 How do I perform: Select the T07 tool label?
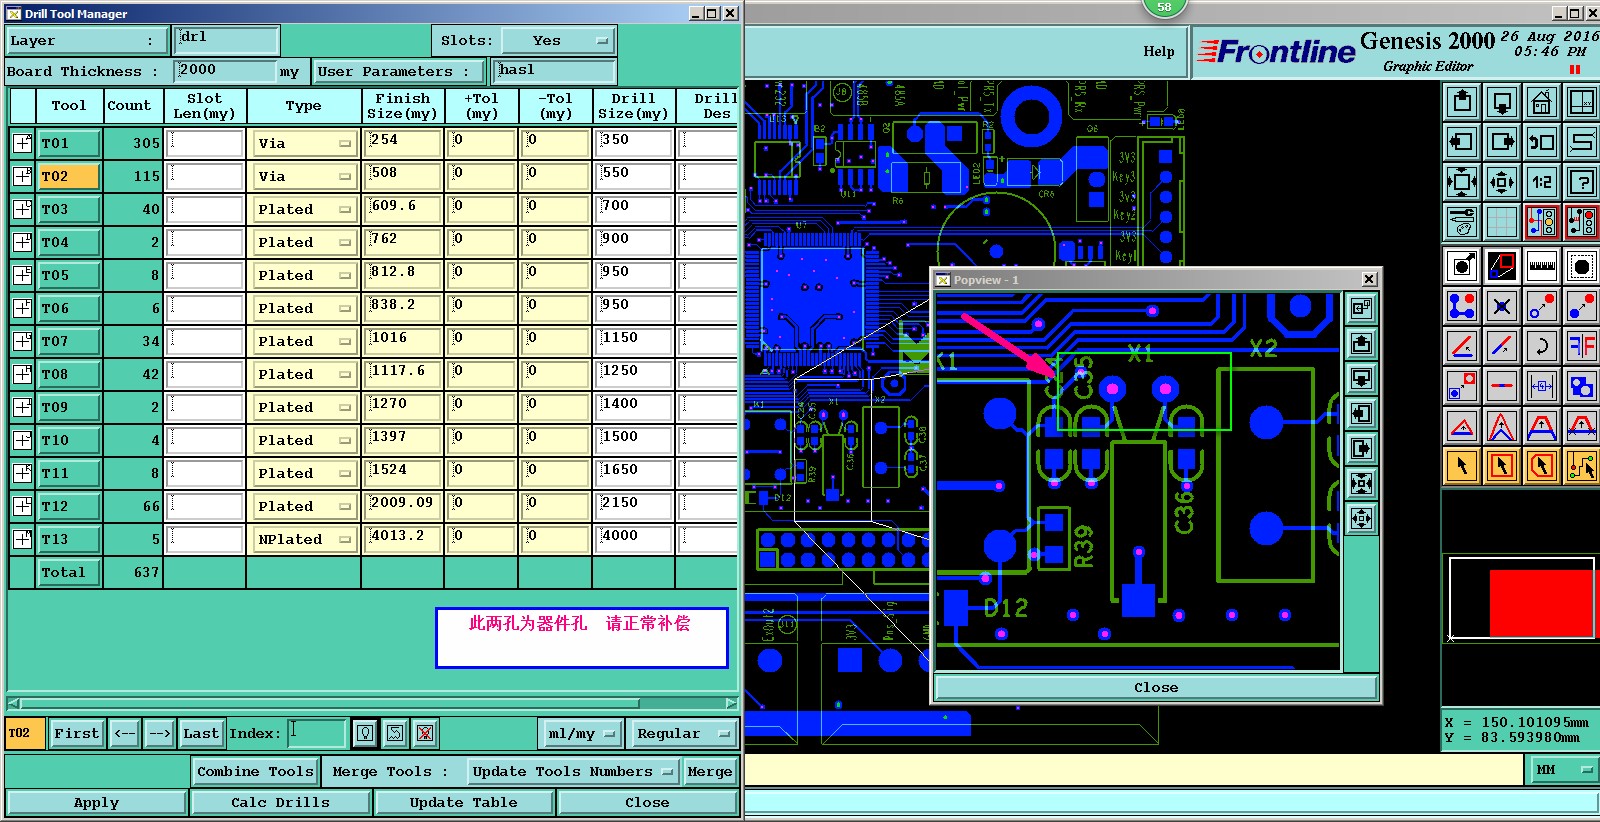coord(68,341)
